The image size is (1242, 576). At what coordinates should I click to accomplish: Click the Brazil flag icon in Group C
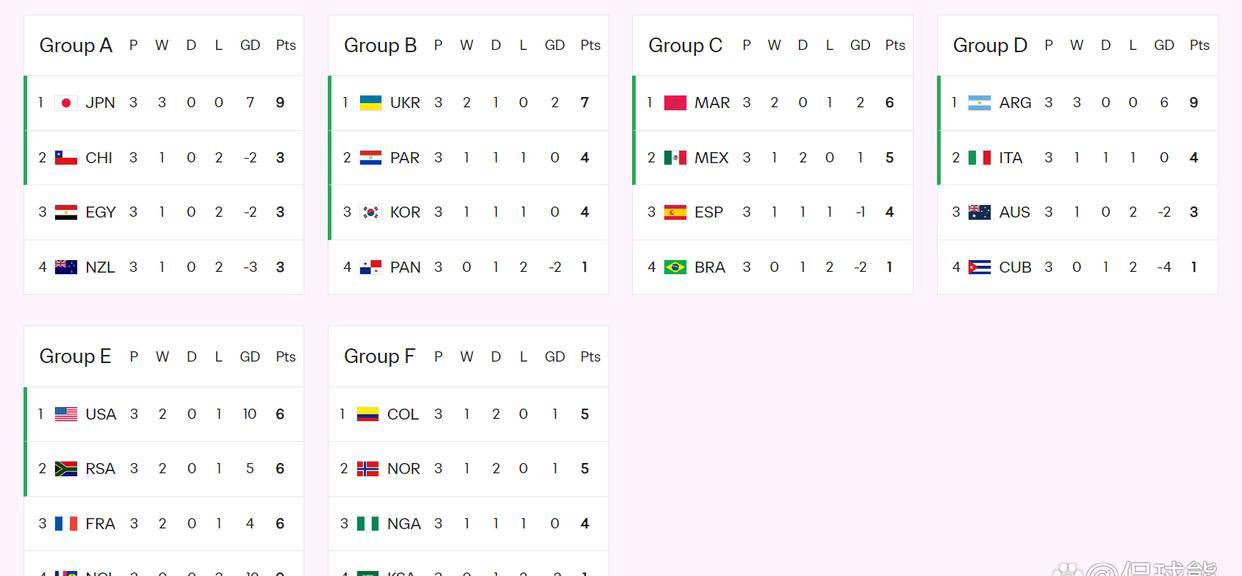(675, 267)
